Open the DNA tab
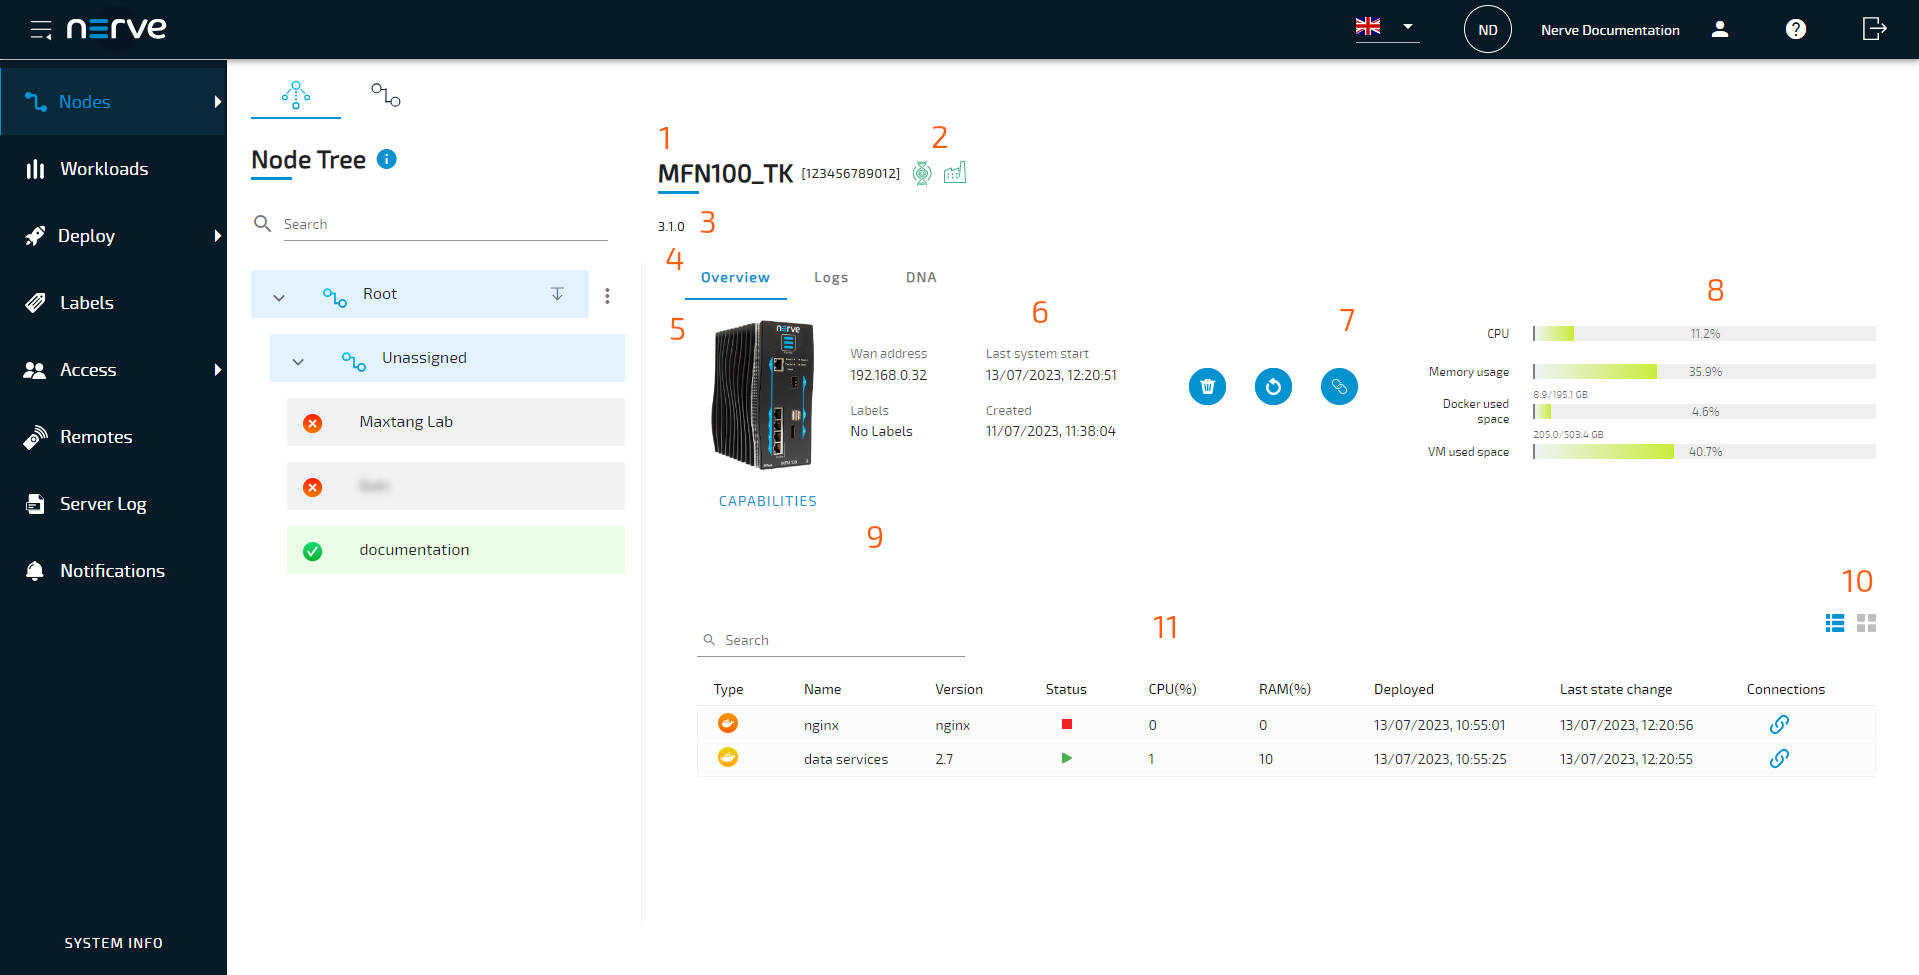The image size is (1919, 975). [x=919, y=277]
